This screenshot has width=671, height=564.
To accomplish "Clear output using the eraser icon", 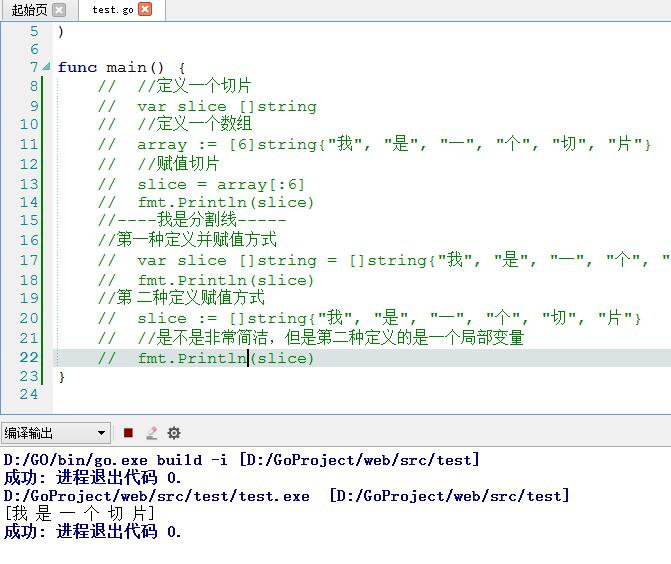I will click(x=151, y=433).
